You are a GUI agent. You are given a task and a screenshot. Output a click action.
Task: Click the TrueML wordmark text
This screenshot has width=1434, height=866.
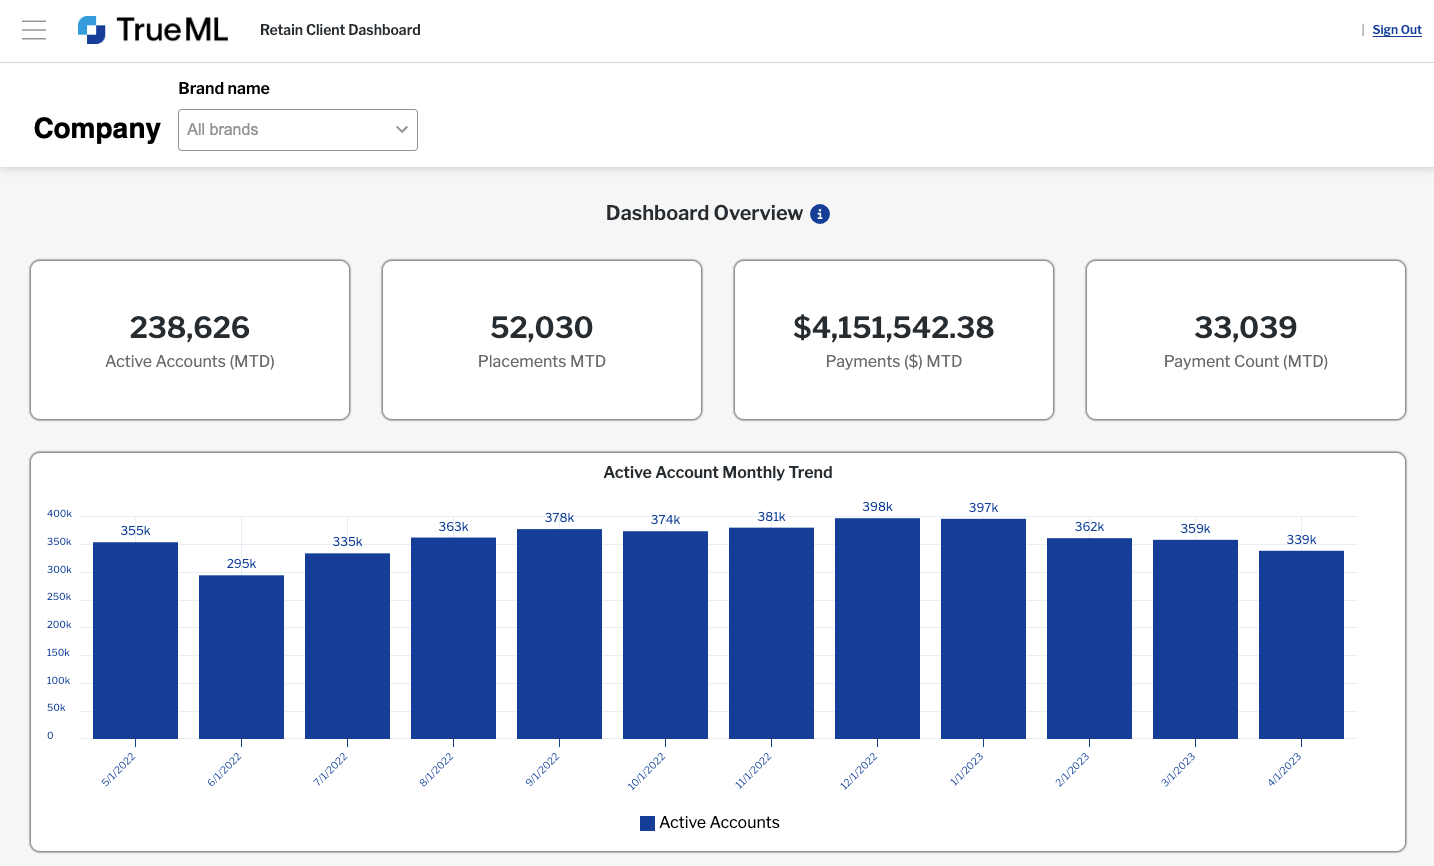point(172,30)
